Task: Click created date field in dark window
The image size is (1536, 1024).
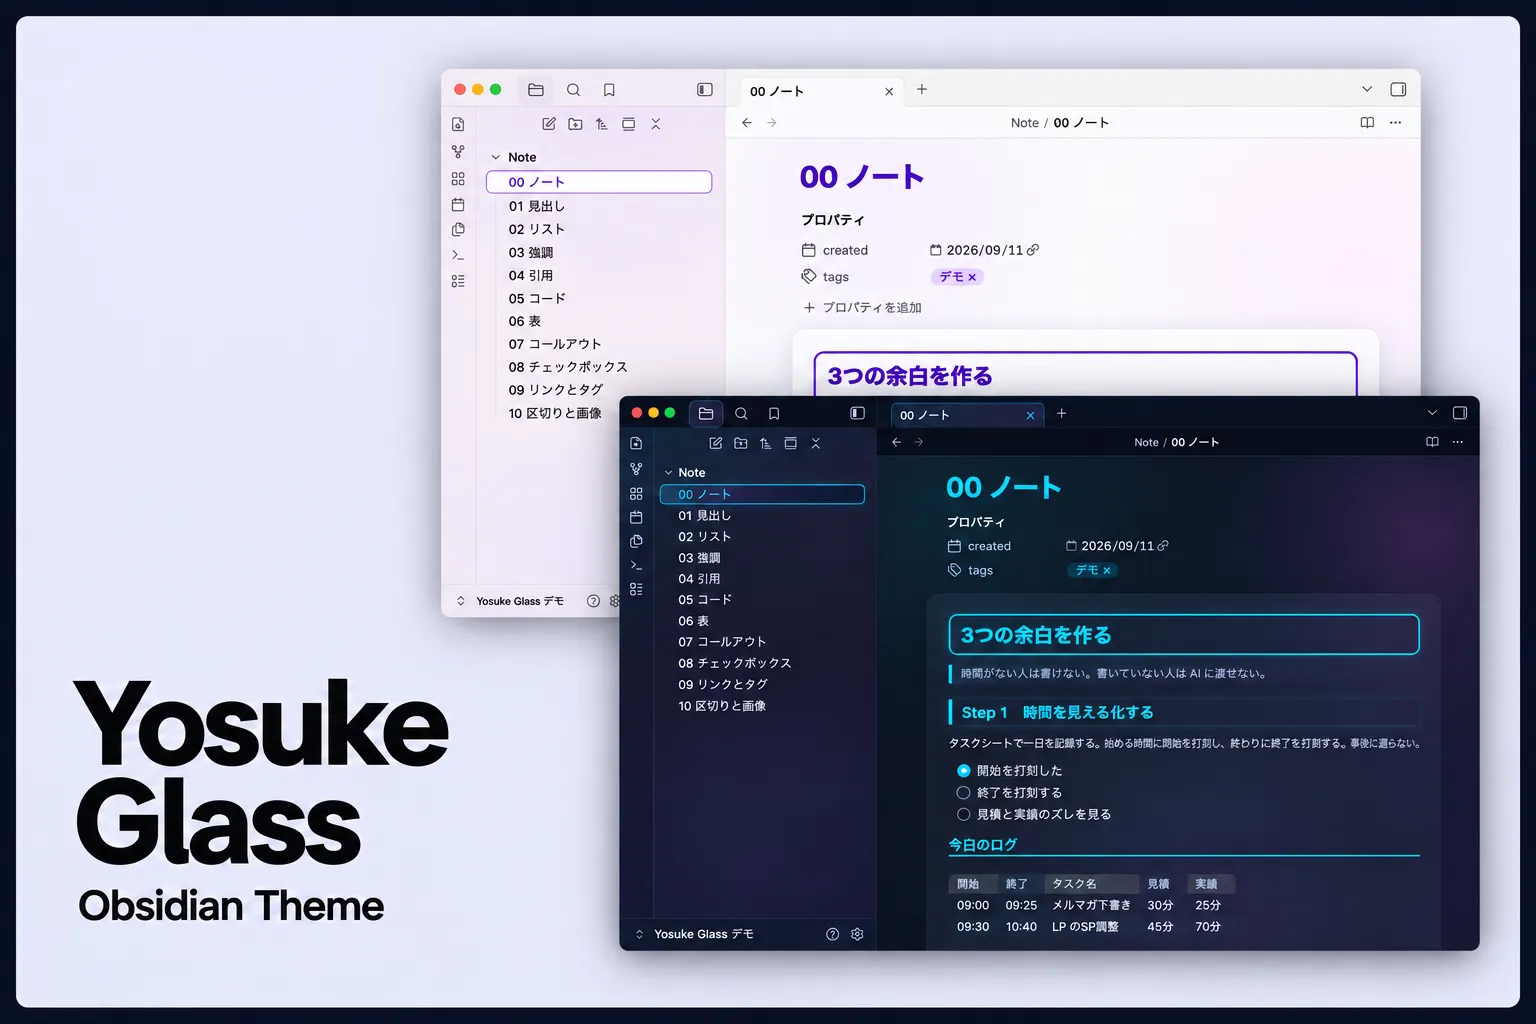Action: pos(1117,546)
